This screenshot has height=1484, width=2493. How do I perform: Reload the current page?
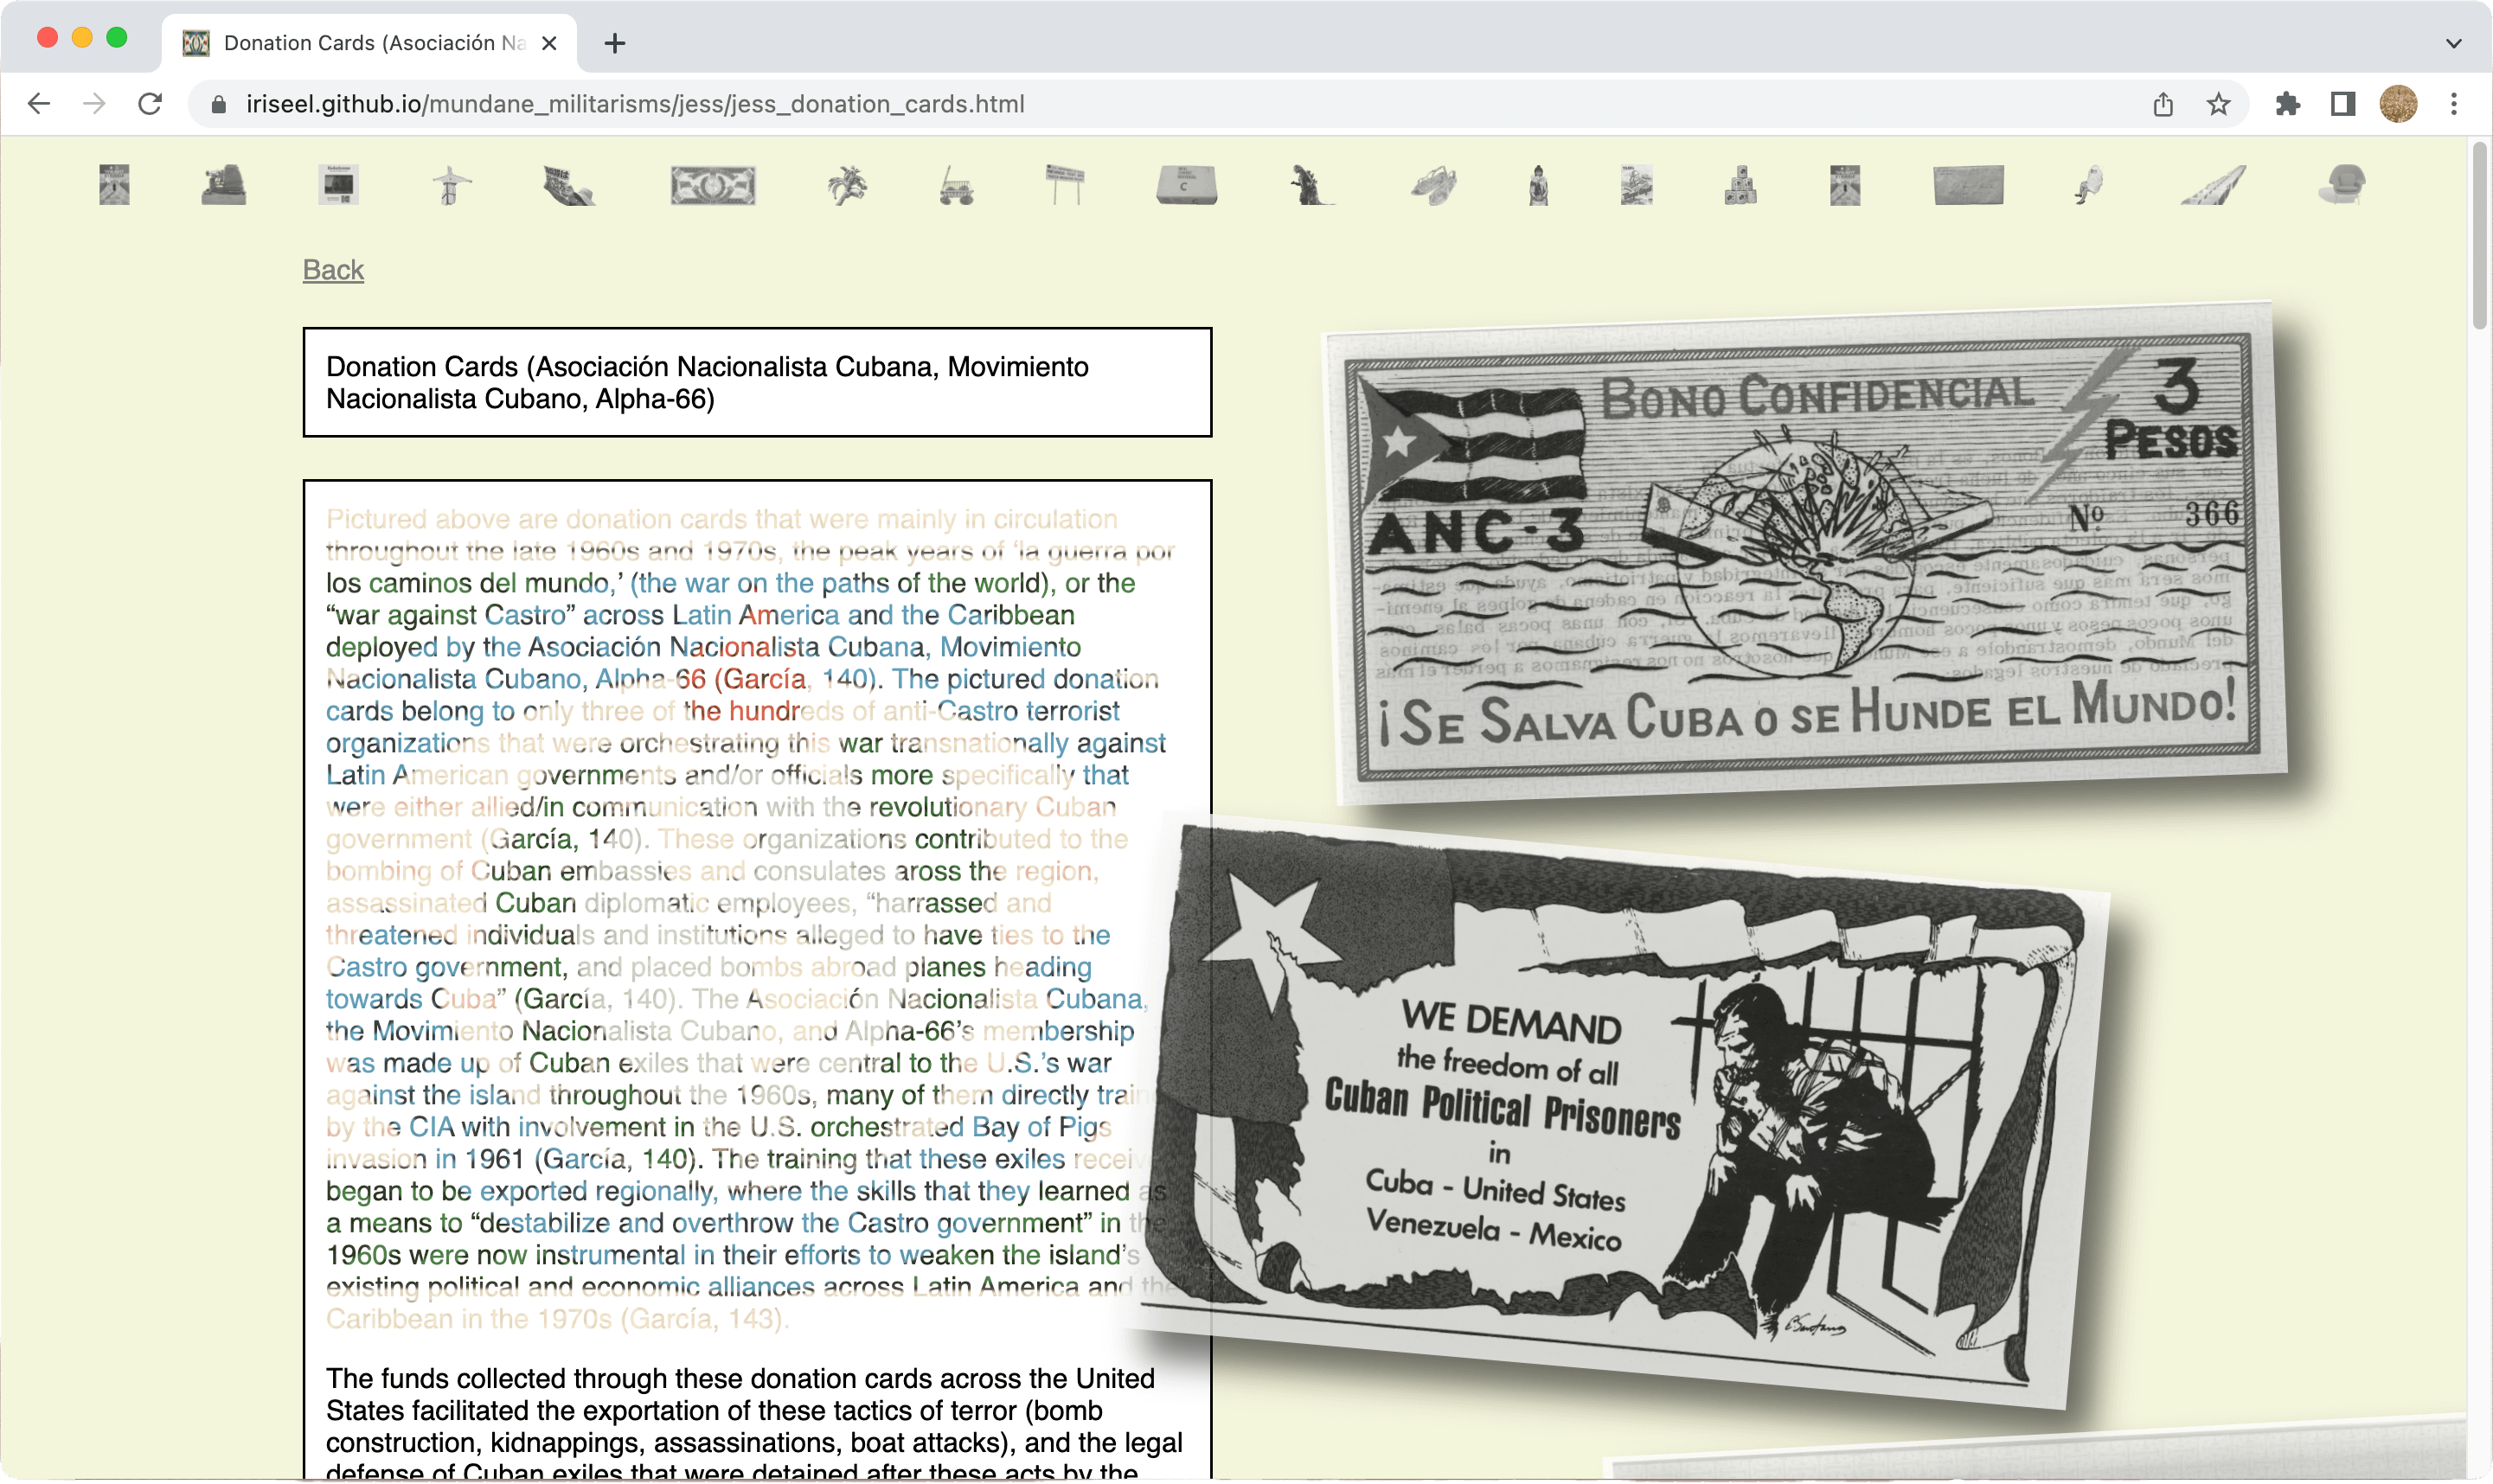150,104
